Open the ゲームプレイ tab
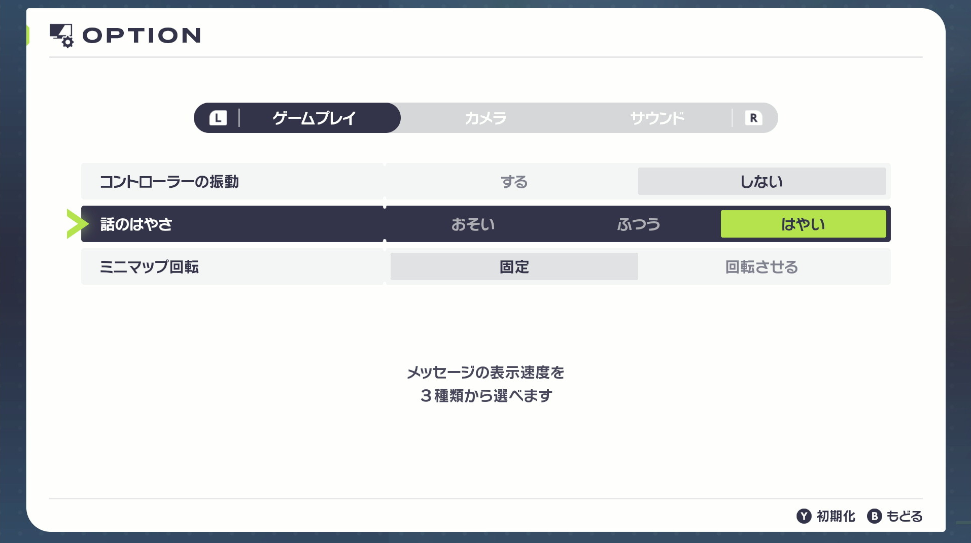 pyautogui.click(x=315, y=118)
